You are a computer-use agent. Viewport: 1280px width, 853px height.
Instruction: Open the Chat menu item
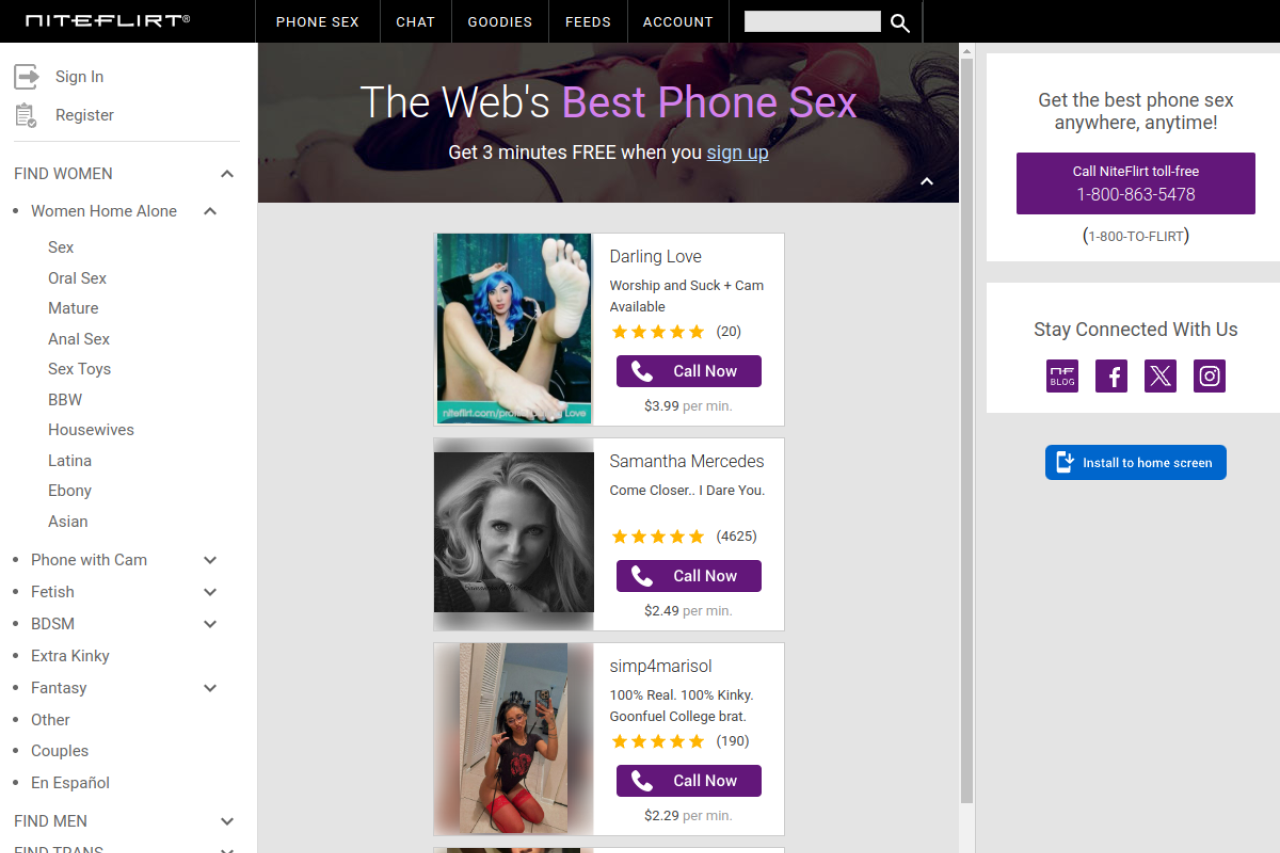tap(415, 22)
